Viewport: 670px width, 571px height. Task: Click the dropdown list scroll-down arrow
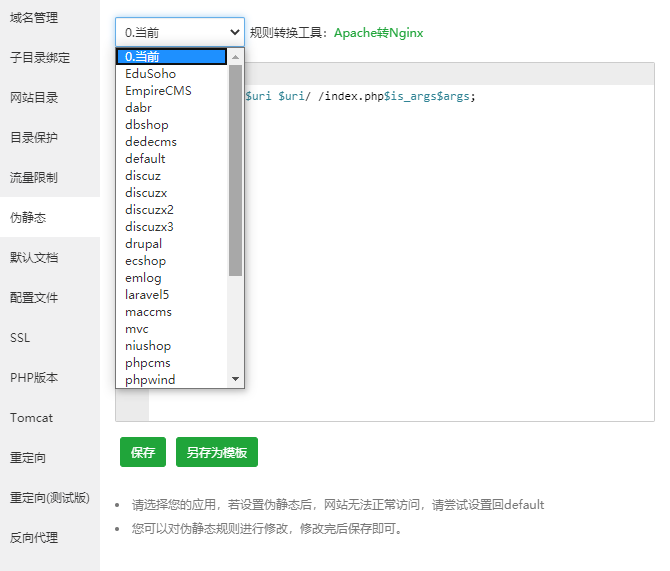point(235,379)
